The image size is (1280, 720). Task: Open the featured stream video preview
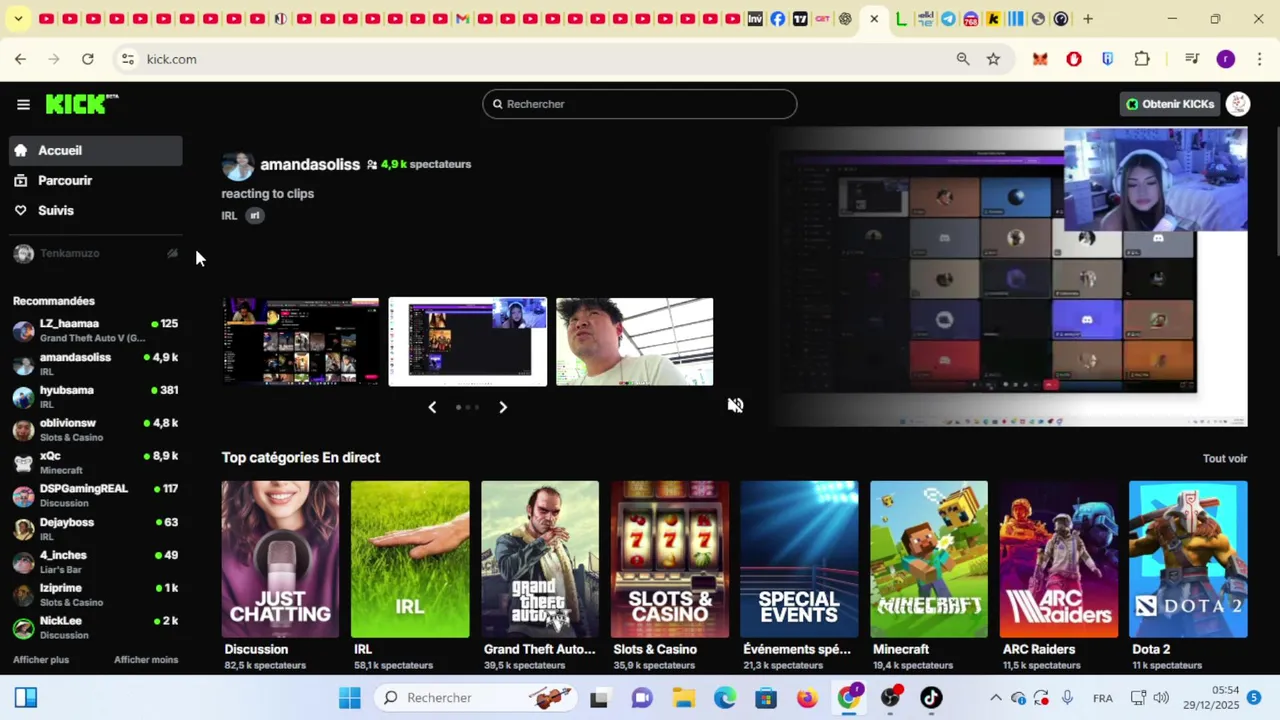(1012, 276)
